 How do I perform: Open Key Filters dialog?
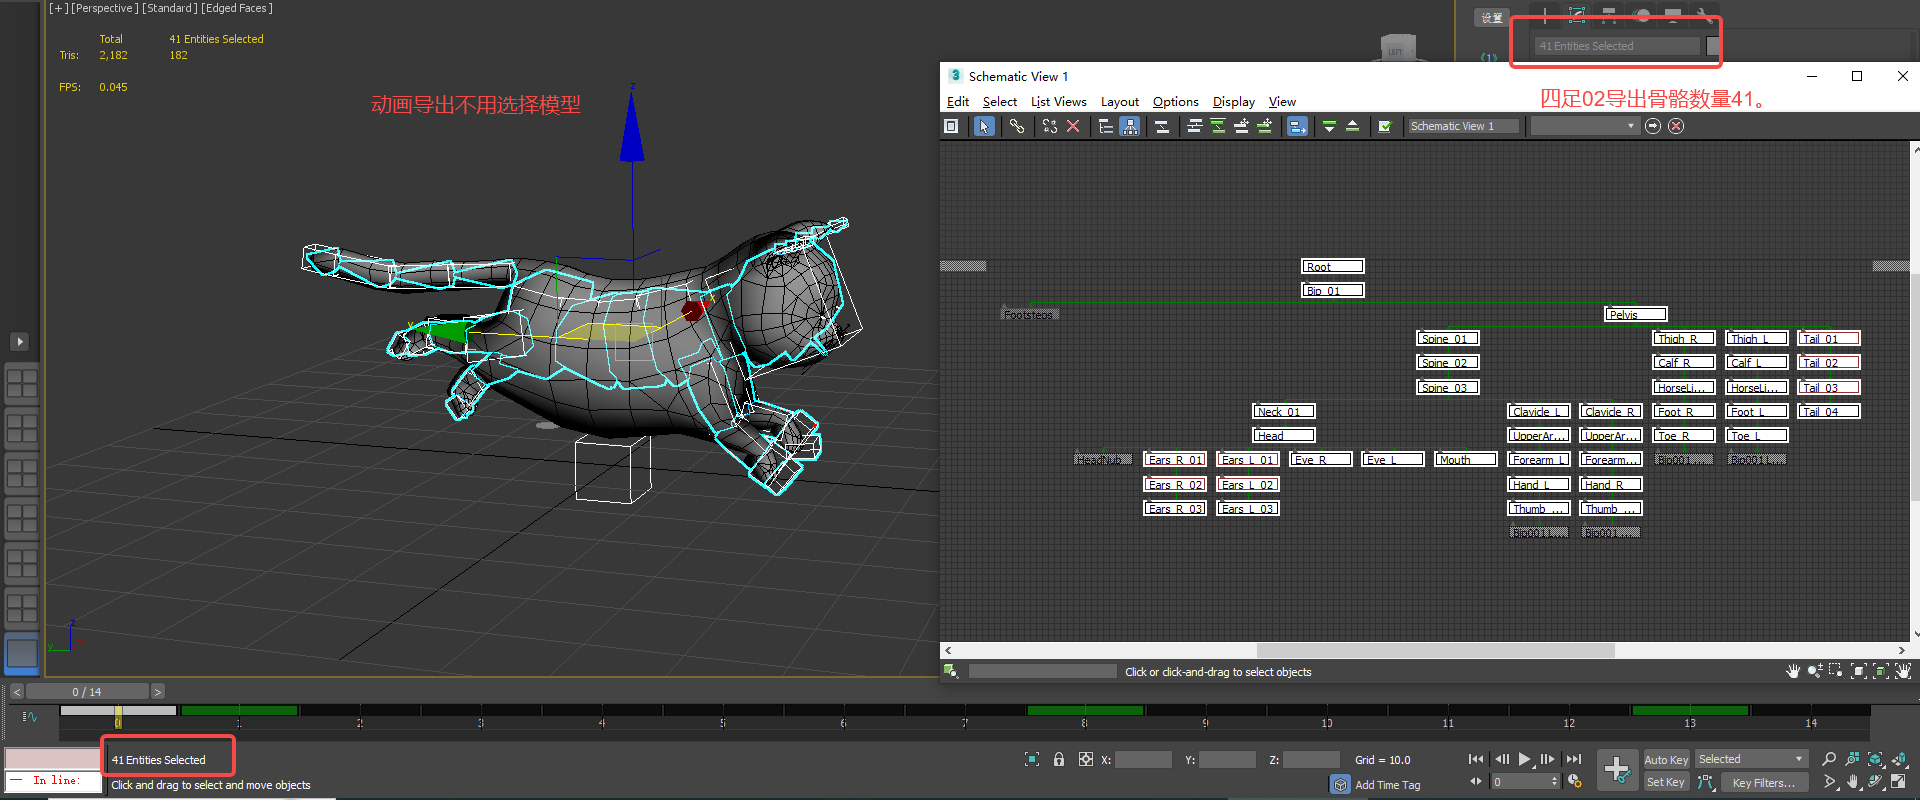pos(1764,783)
